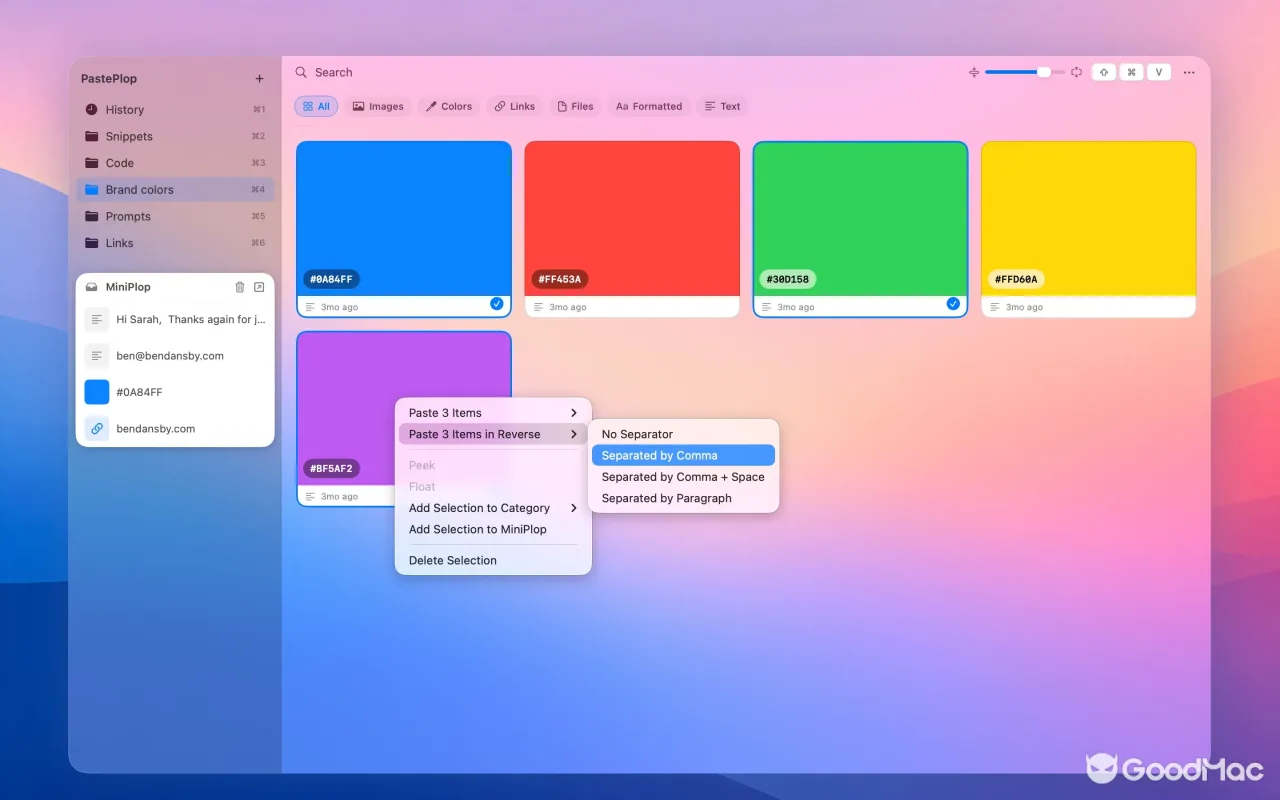Click the Shift key shortcut button
The width and height of the screenshot is (1280, 800).
[x=1104, y=72]
